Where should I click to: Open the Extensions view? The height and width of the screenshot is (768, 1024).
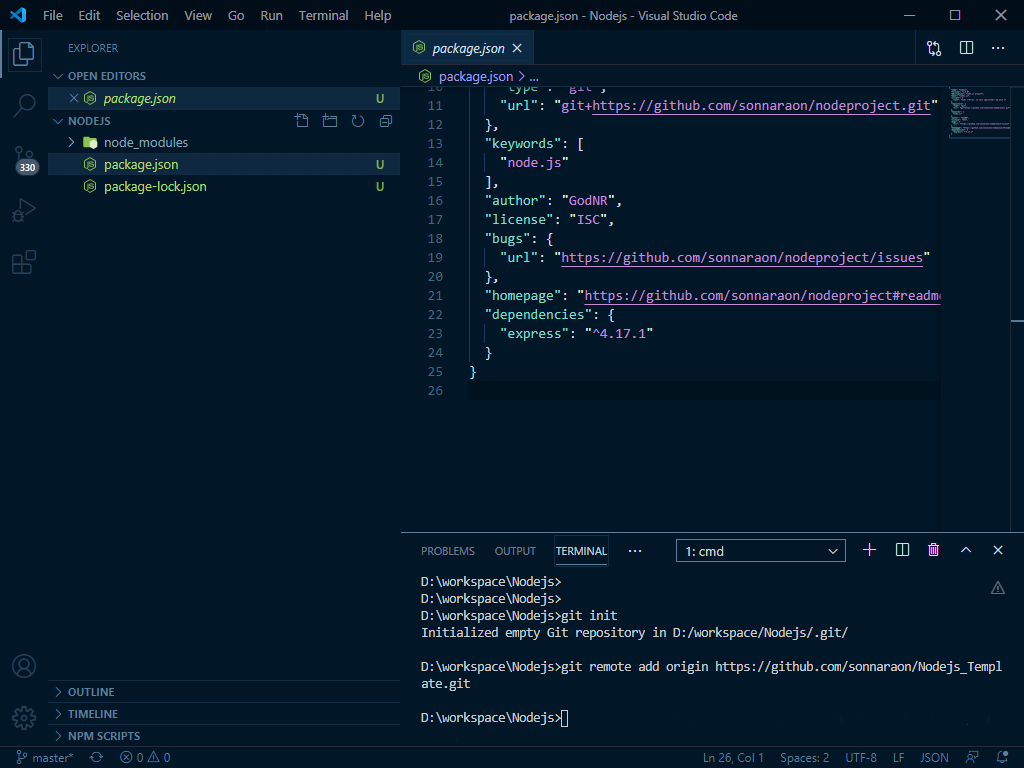[24, 263]
